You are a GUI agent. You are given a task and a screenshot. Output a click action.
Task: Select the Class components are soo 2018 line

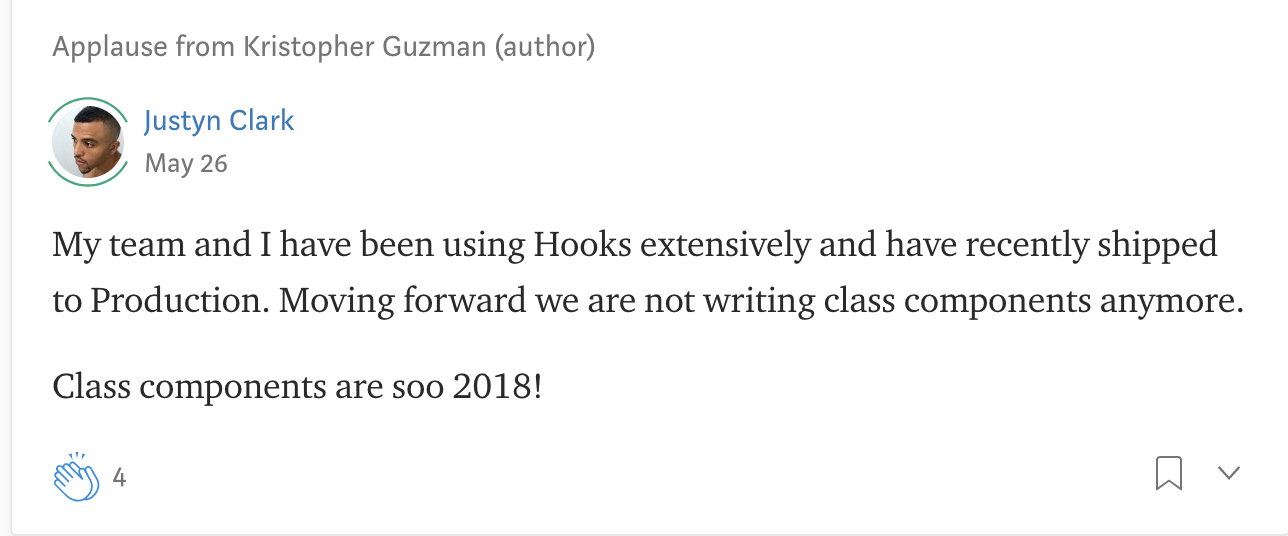297,385
